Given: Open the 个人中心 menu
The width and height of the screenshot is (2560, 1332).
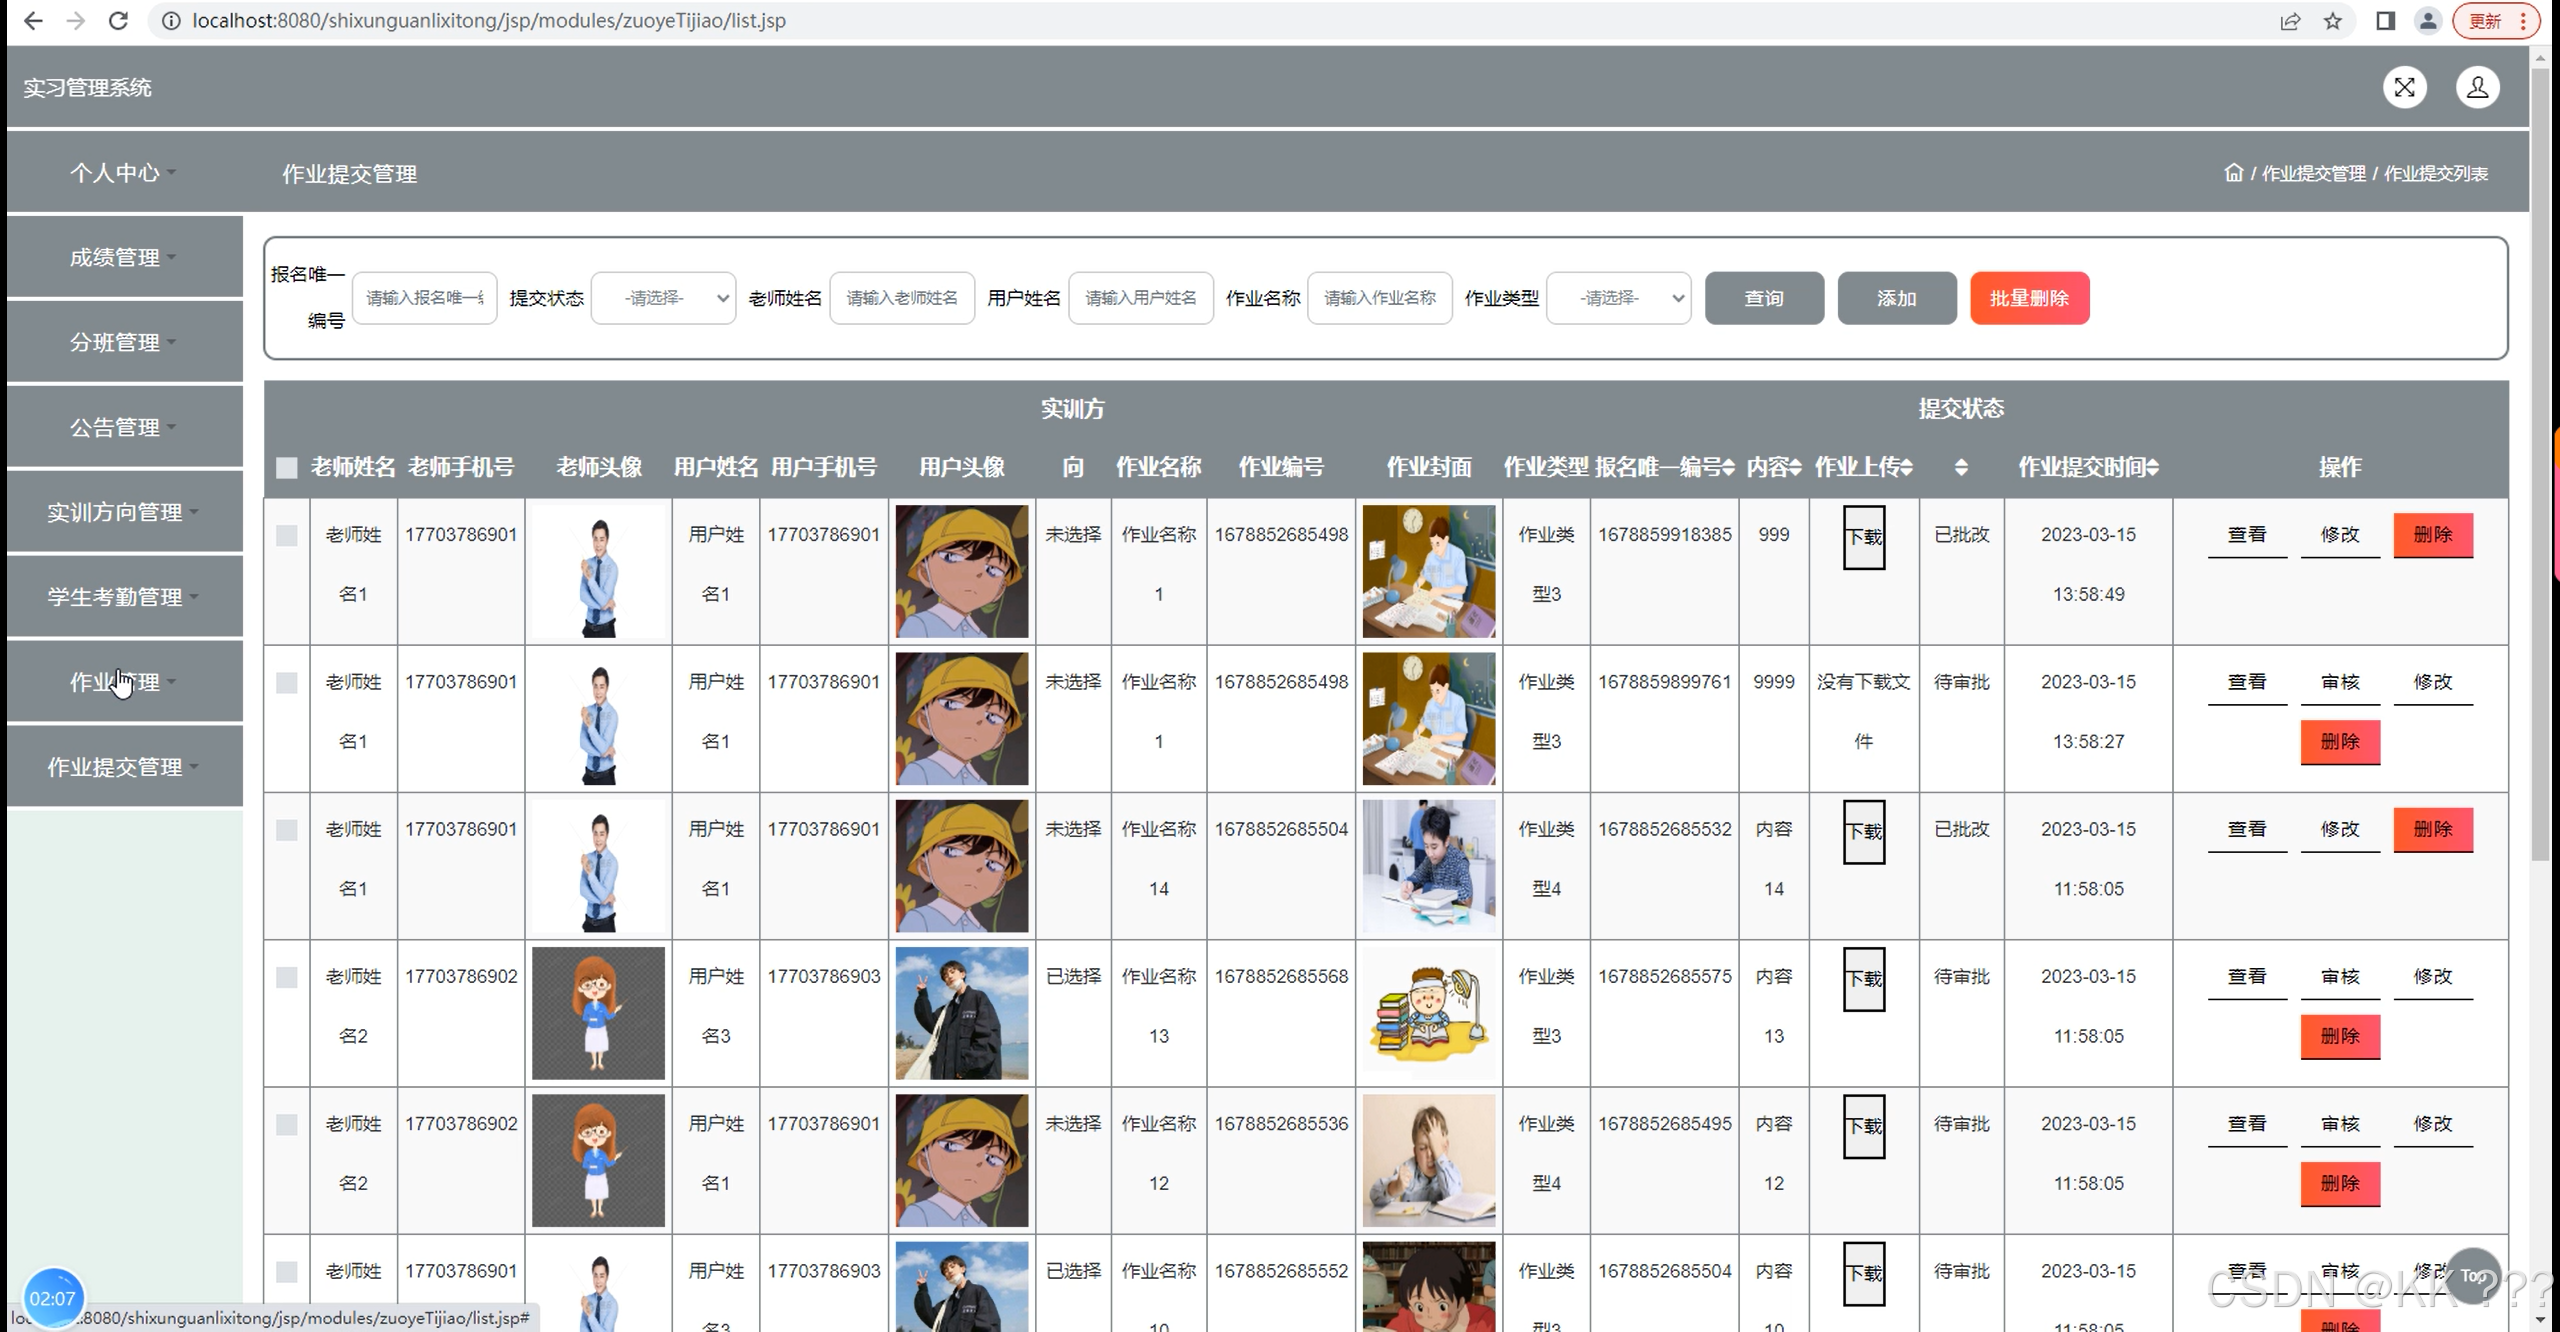Looking at the screenshot, I should (120, 172).
